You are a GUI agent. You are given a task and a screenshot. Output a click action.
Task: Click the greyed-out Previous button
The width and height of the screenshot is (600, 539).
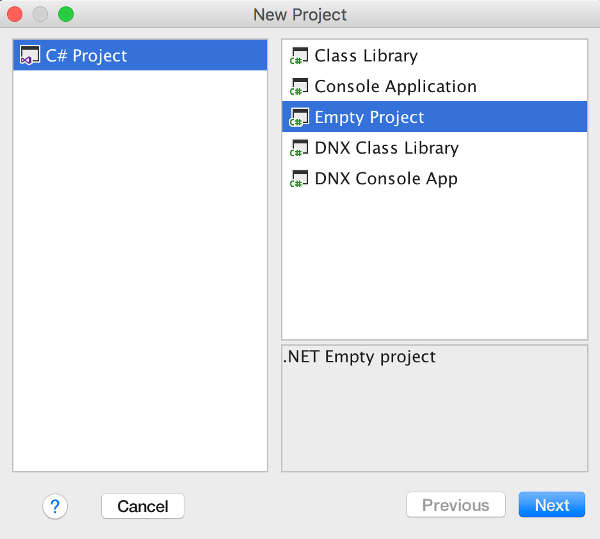coord(455,505)
